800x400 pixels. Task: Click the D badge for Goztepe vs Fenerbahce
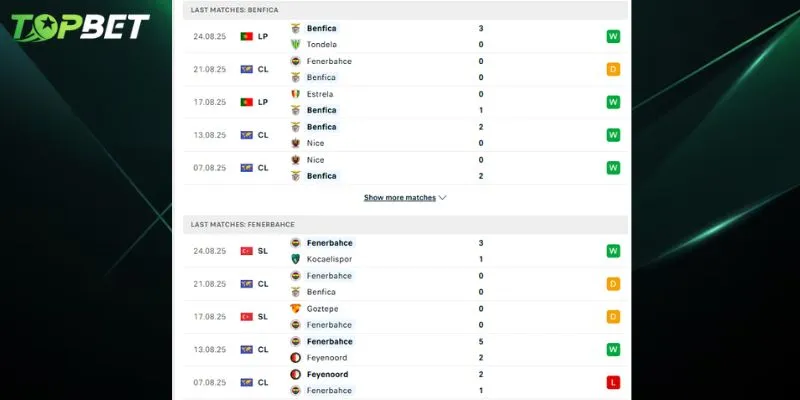coord(613,317)
